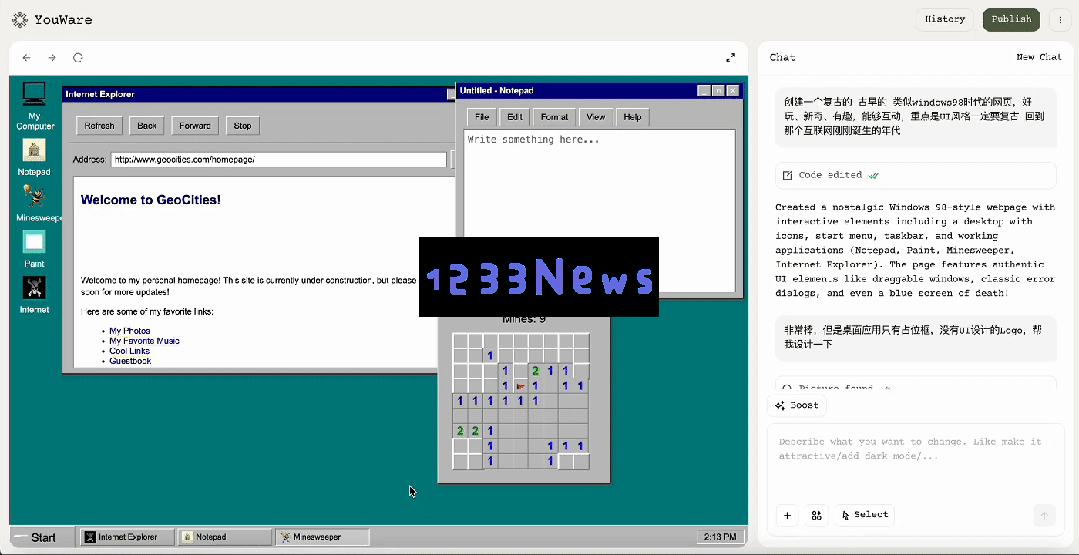Expand the preview to fullscreen
This screenshot has height=555, width=1079.
pos(731,58)
